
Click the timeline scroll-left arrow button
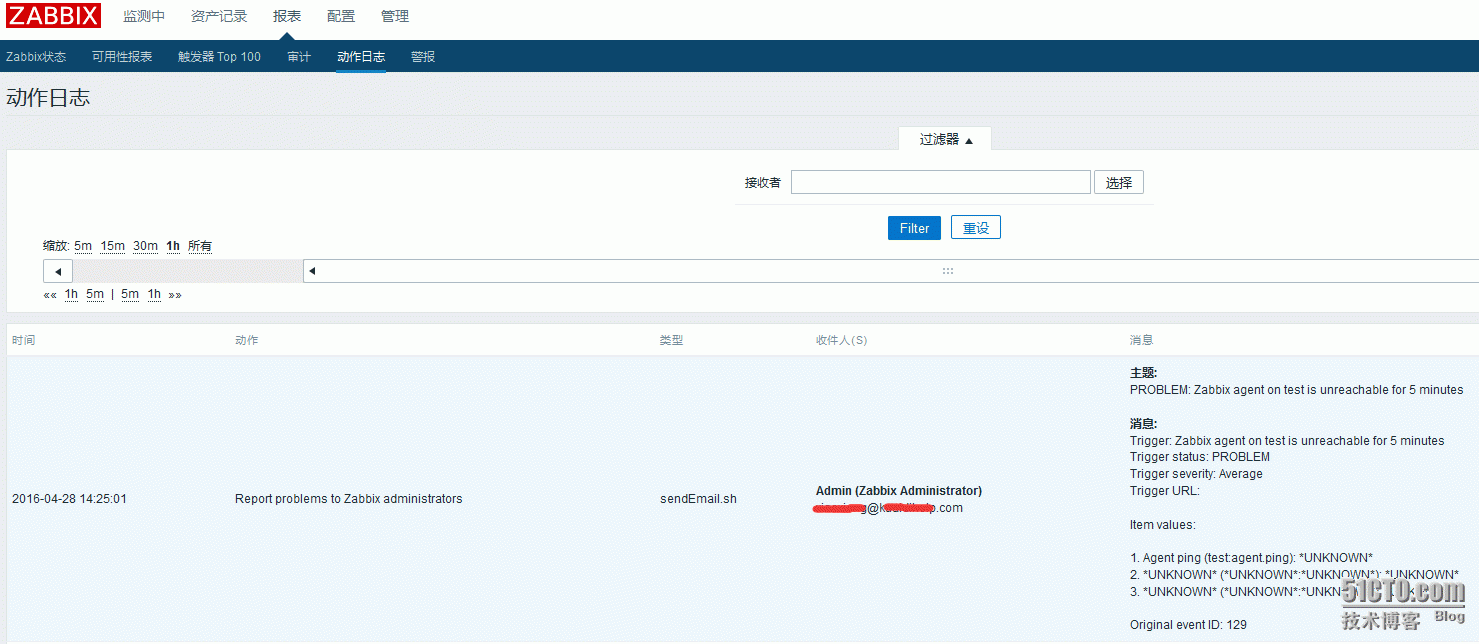click(x=58, y=271)
